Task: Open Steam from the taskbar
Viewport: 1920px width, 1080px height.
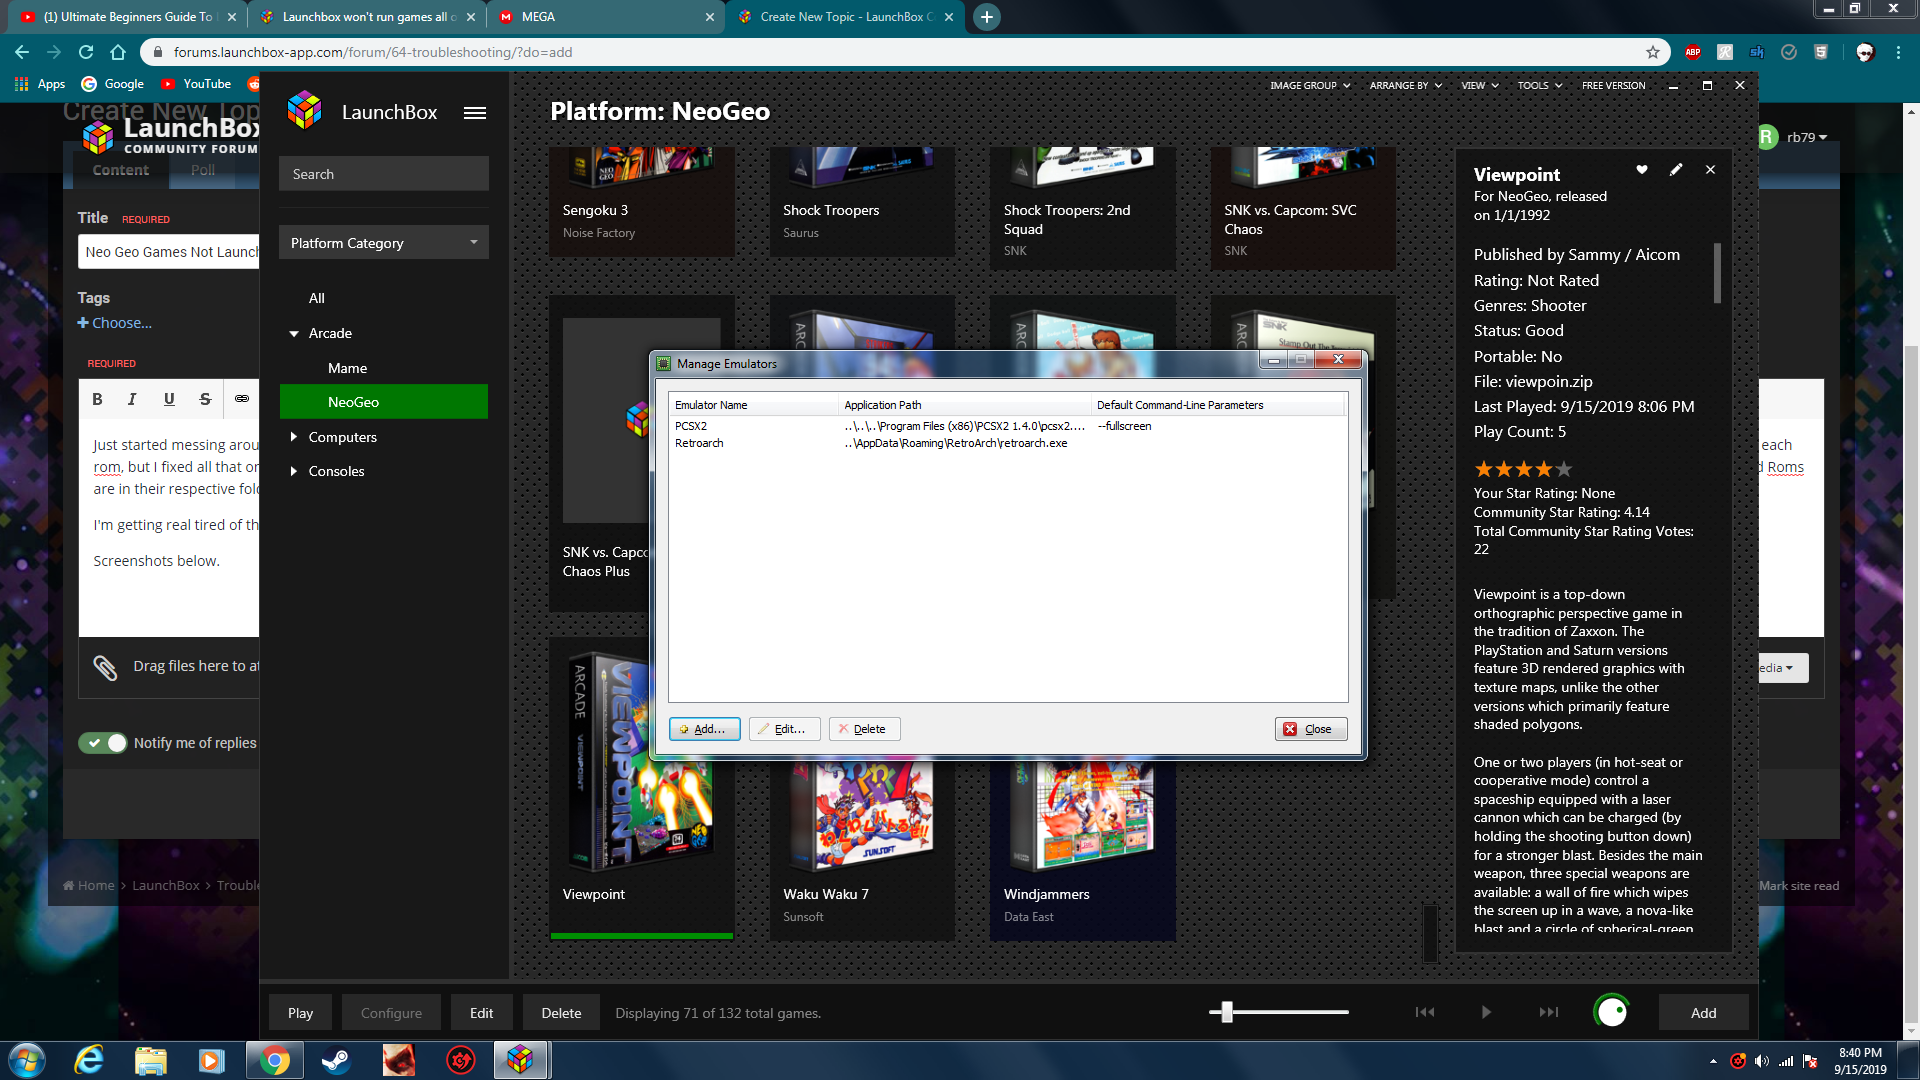Action: pos(336,1060)
